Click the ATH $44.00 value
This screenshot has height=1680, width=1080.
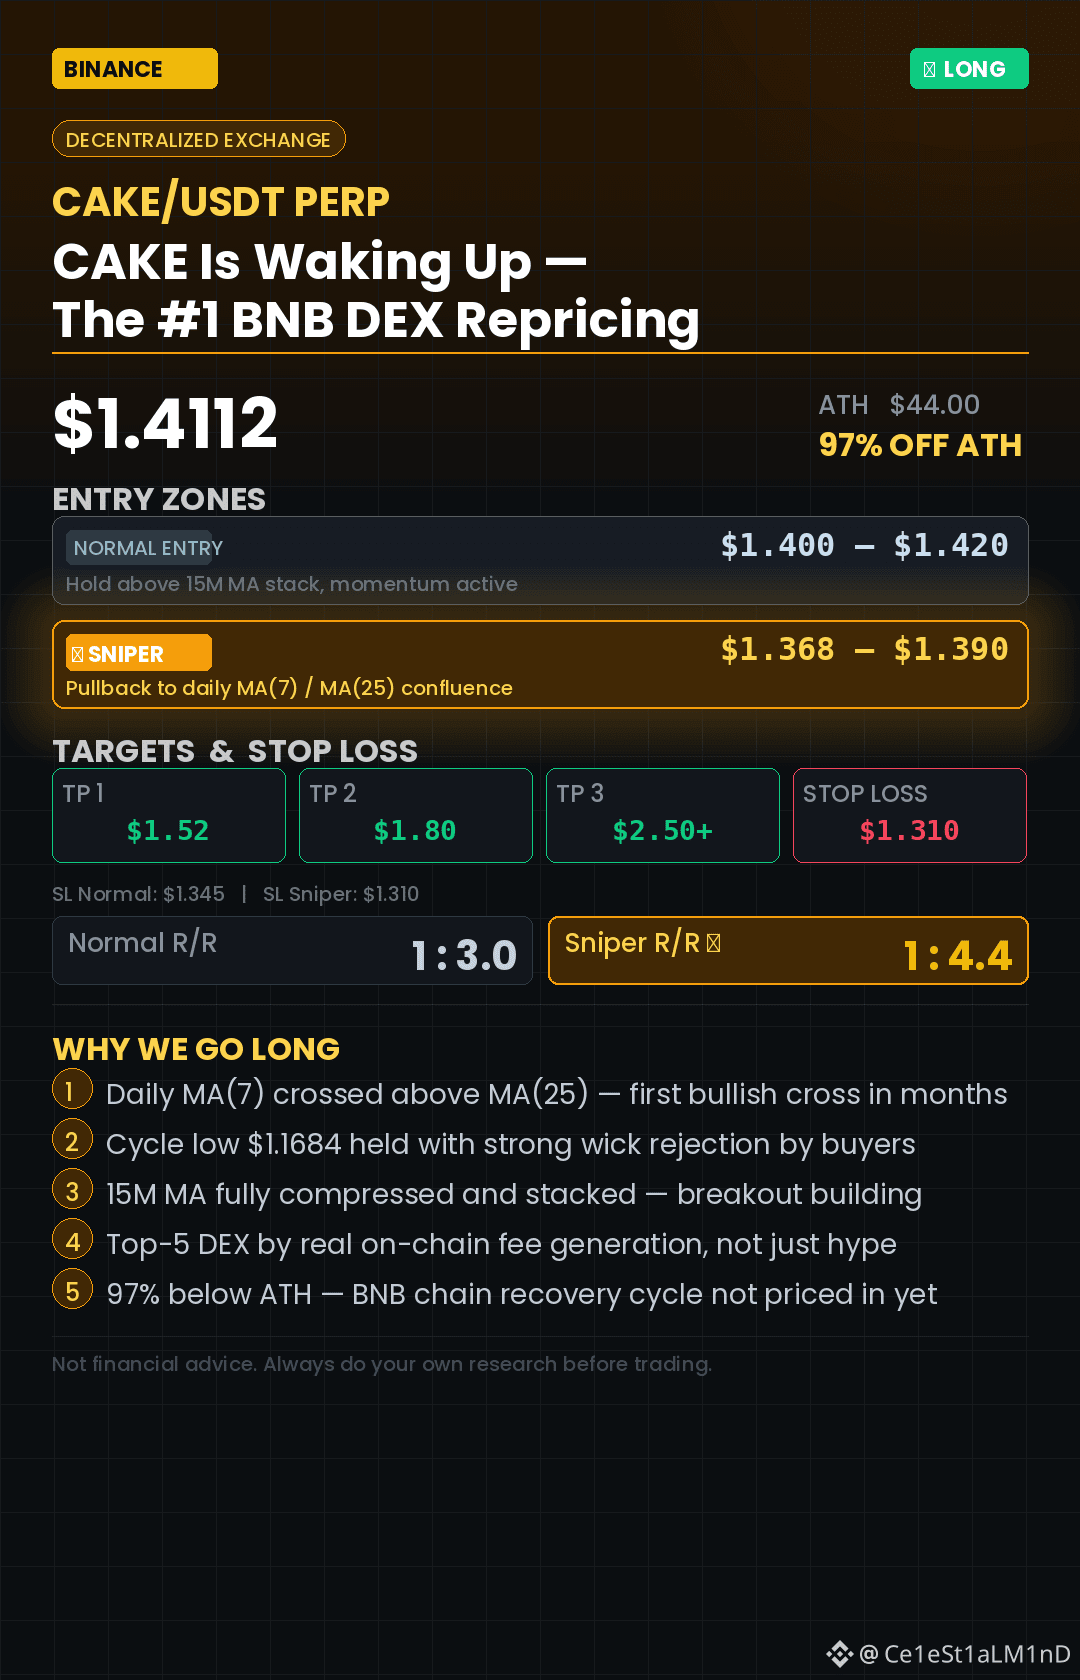[899, 405]
